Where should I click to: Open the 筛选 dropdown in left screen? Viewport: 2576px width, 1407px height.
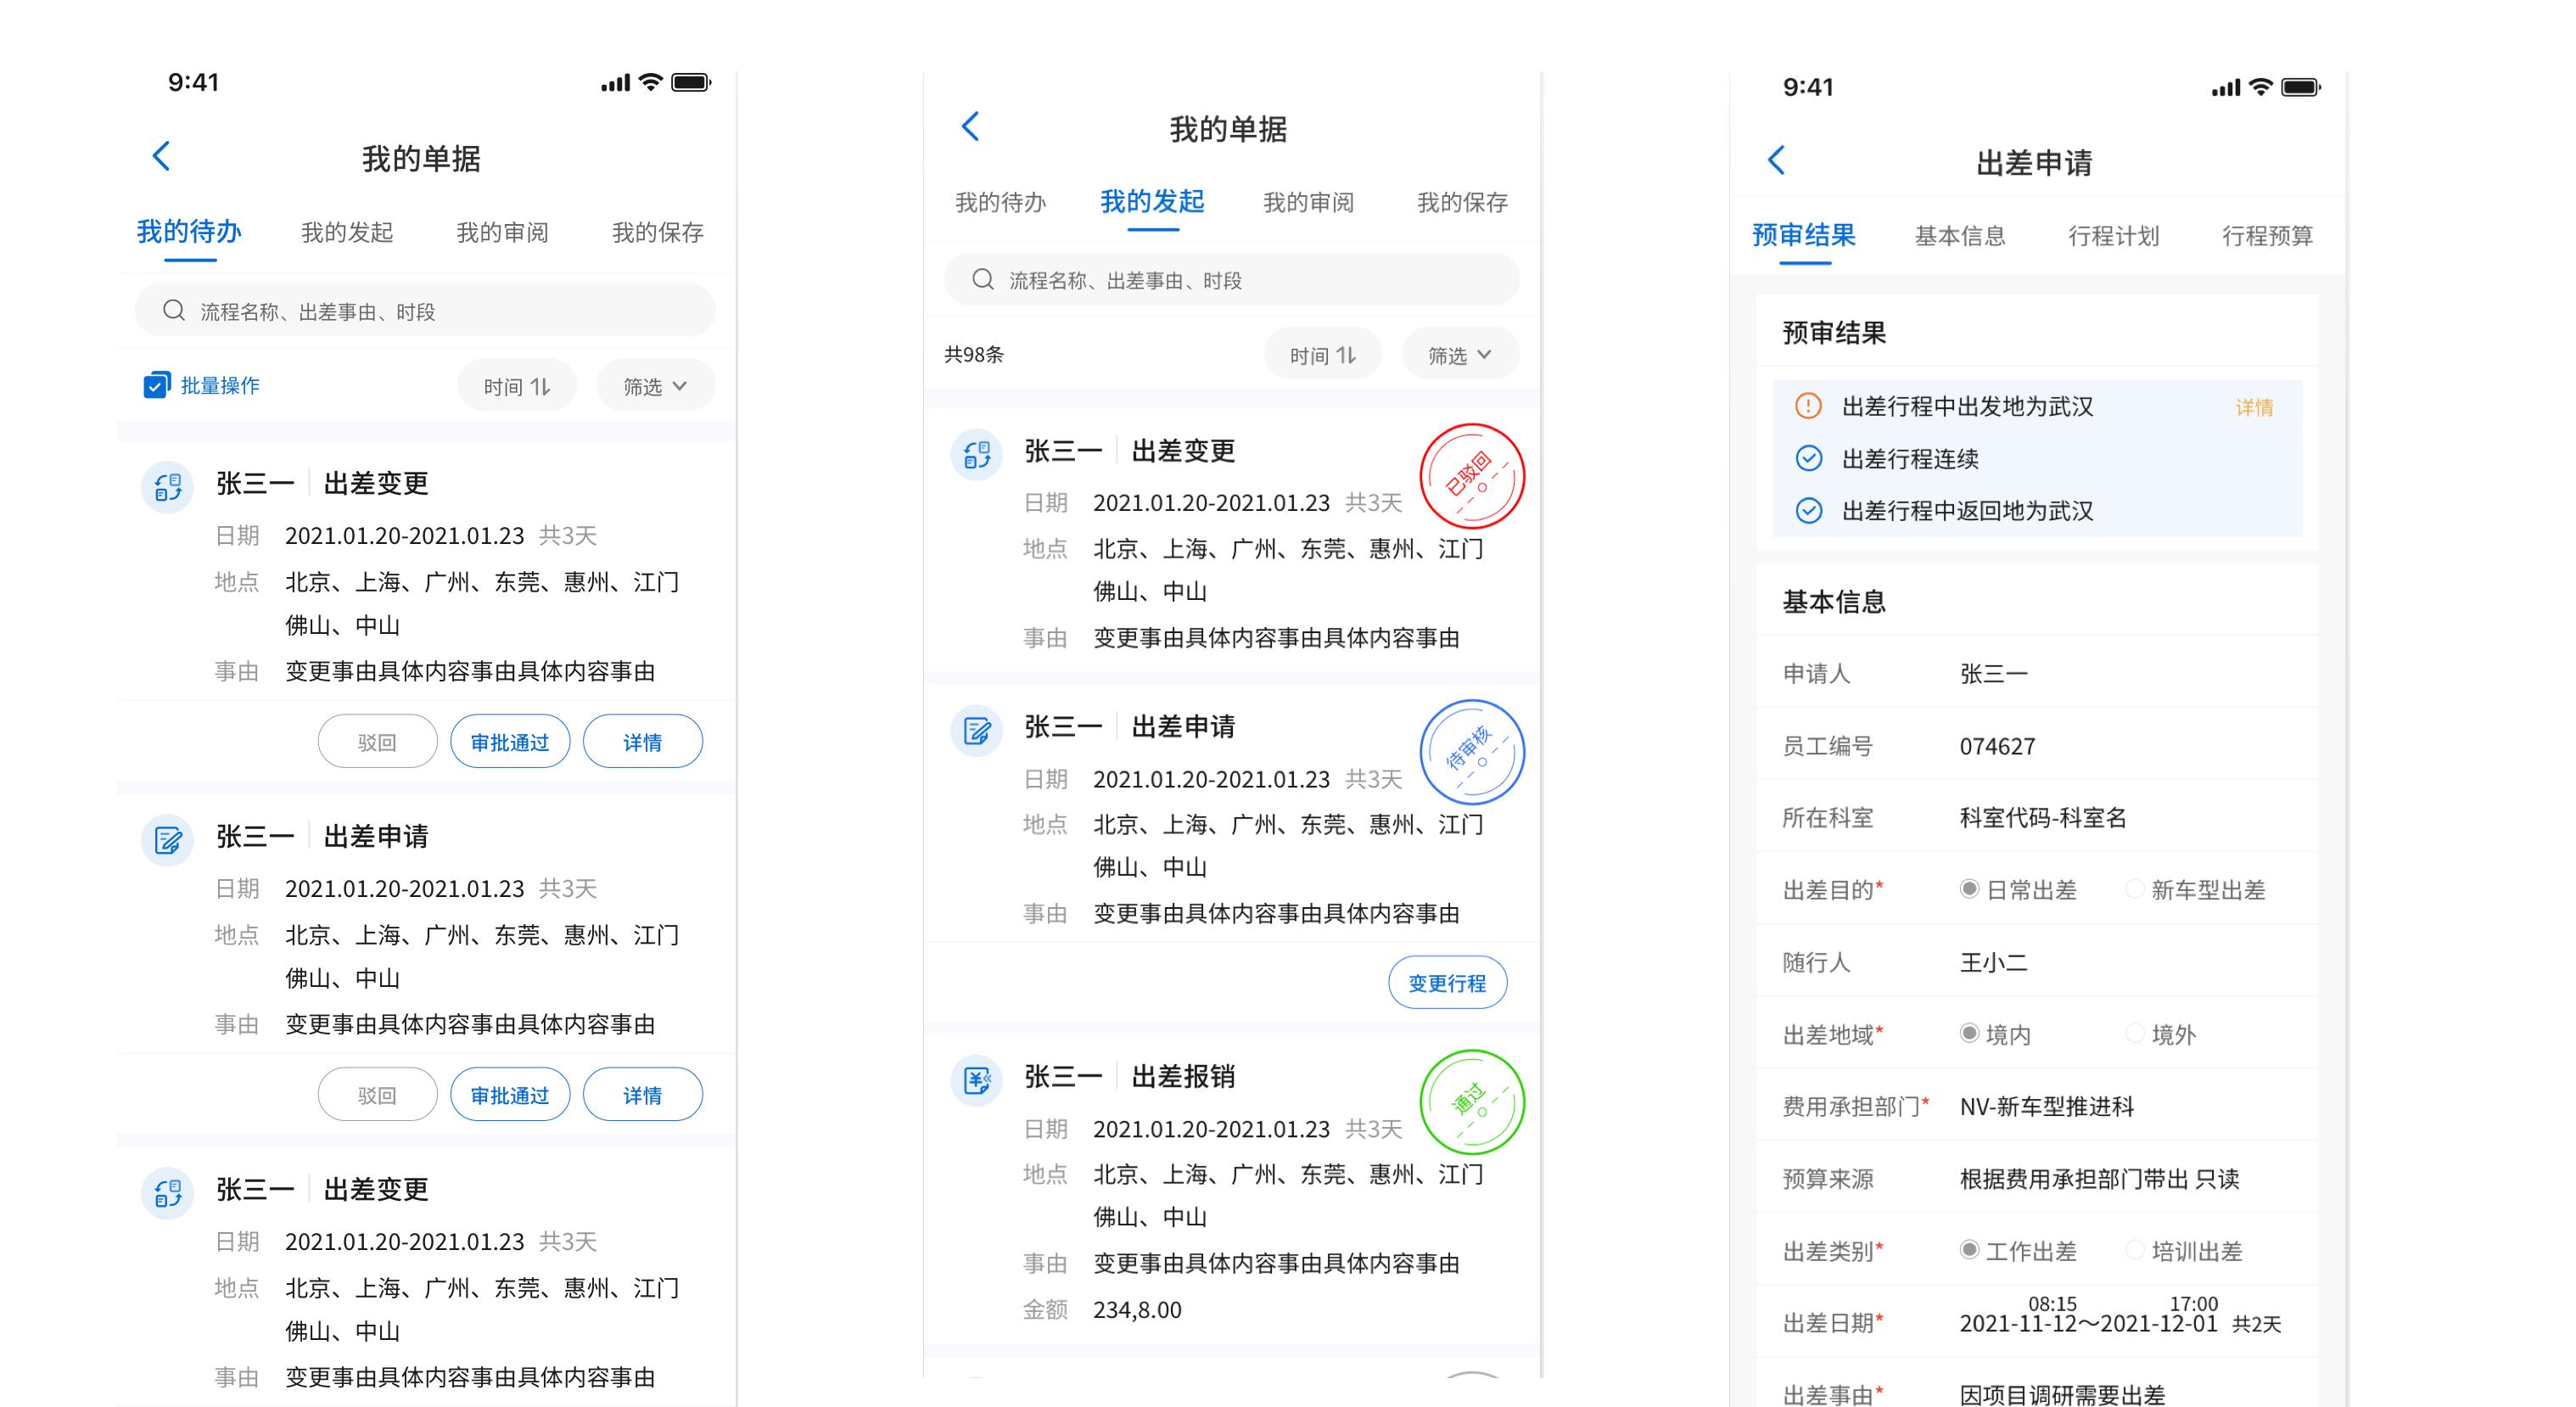pyautogui.click(x=655, y=386)
